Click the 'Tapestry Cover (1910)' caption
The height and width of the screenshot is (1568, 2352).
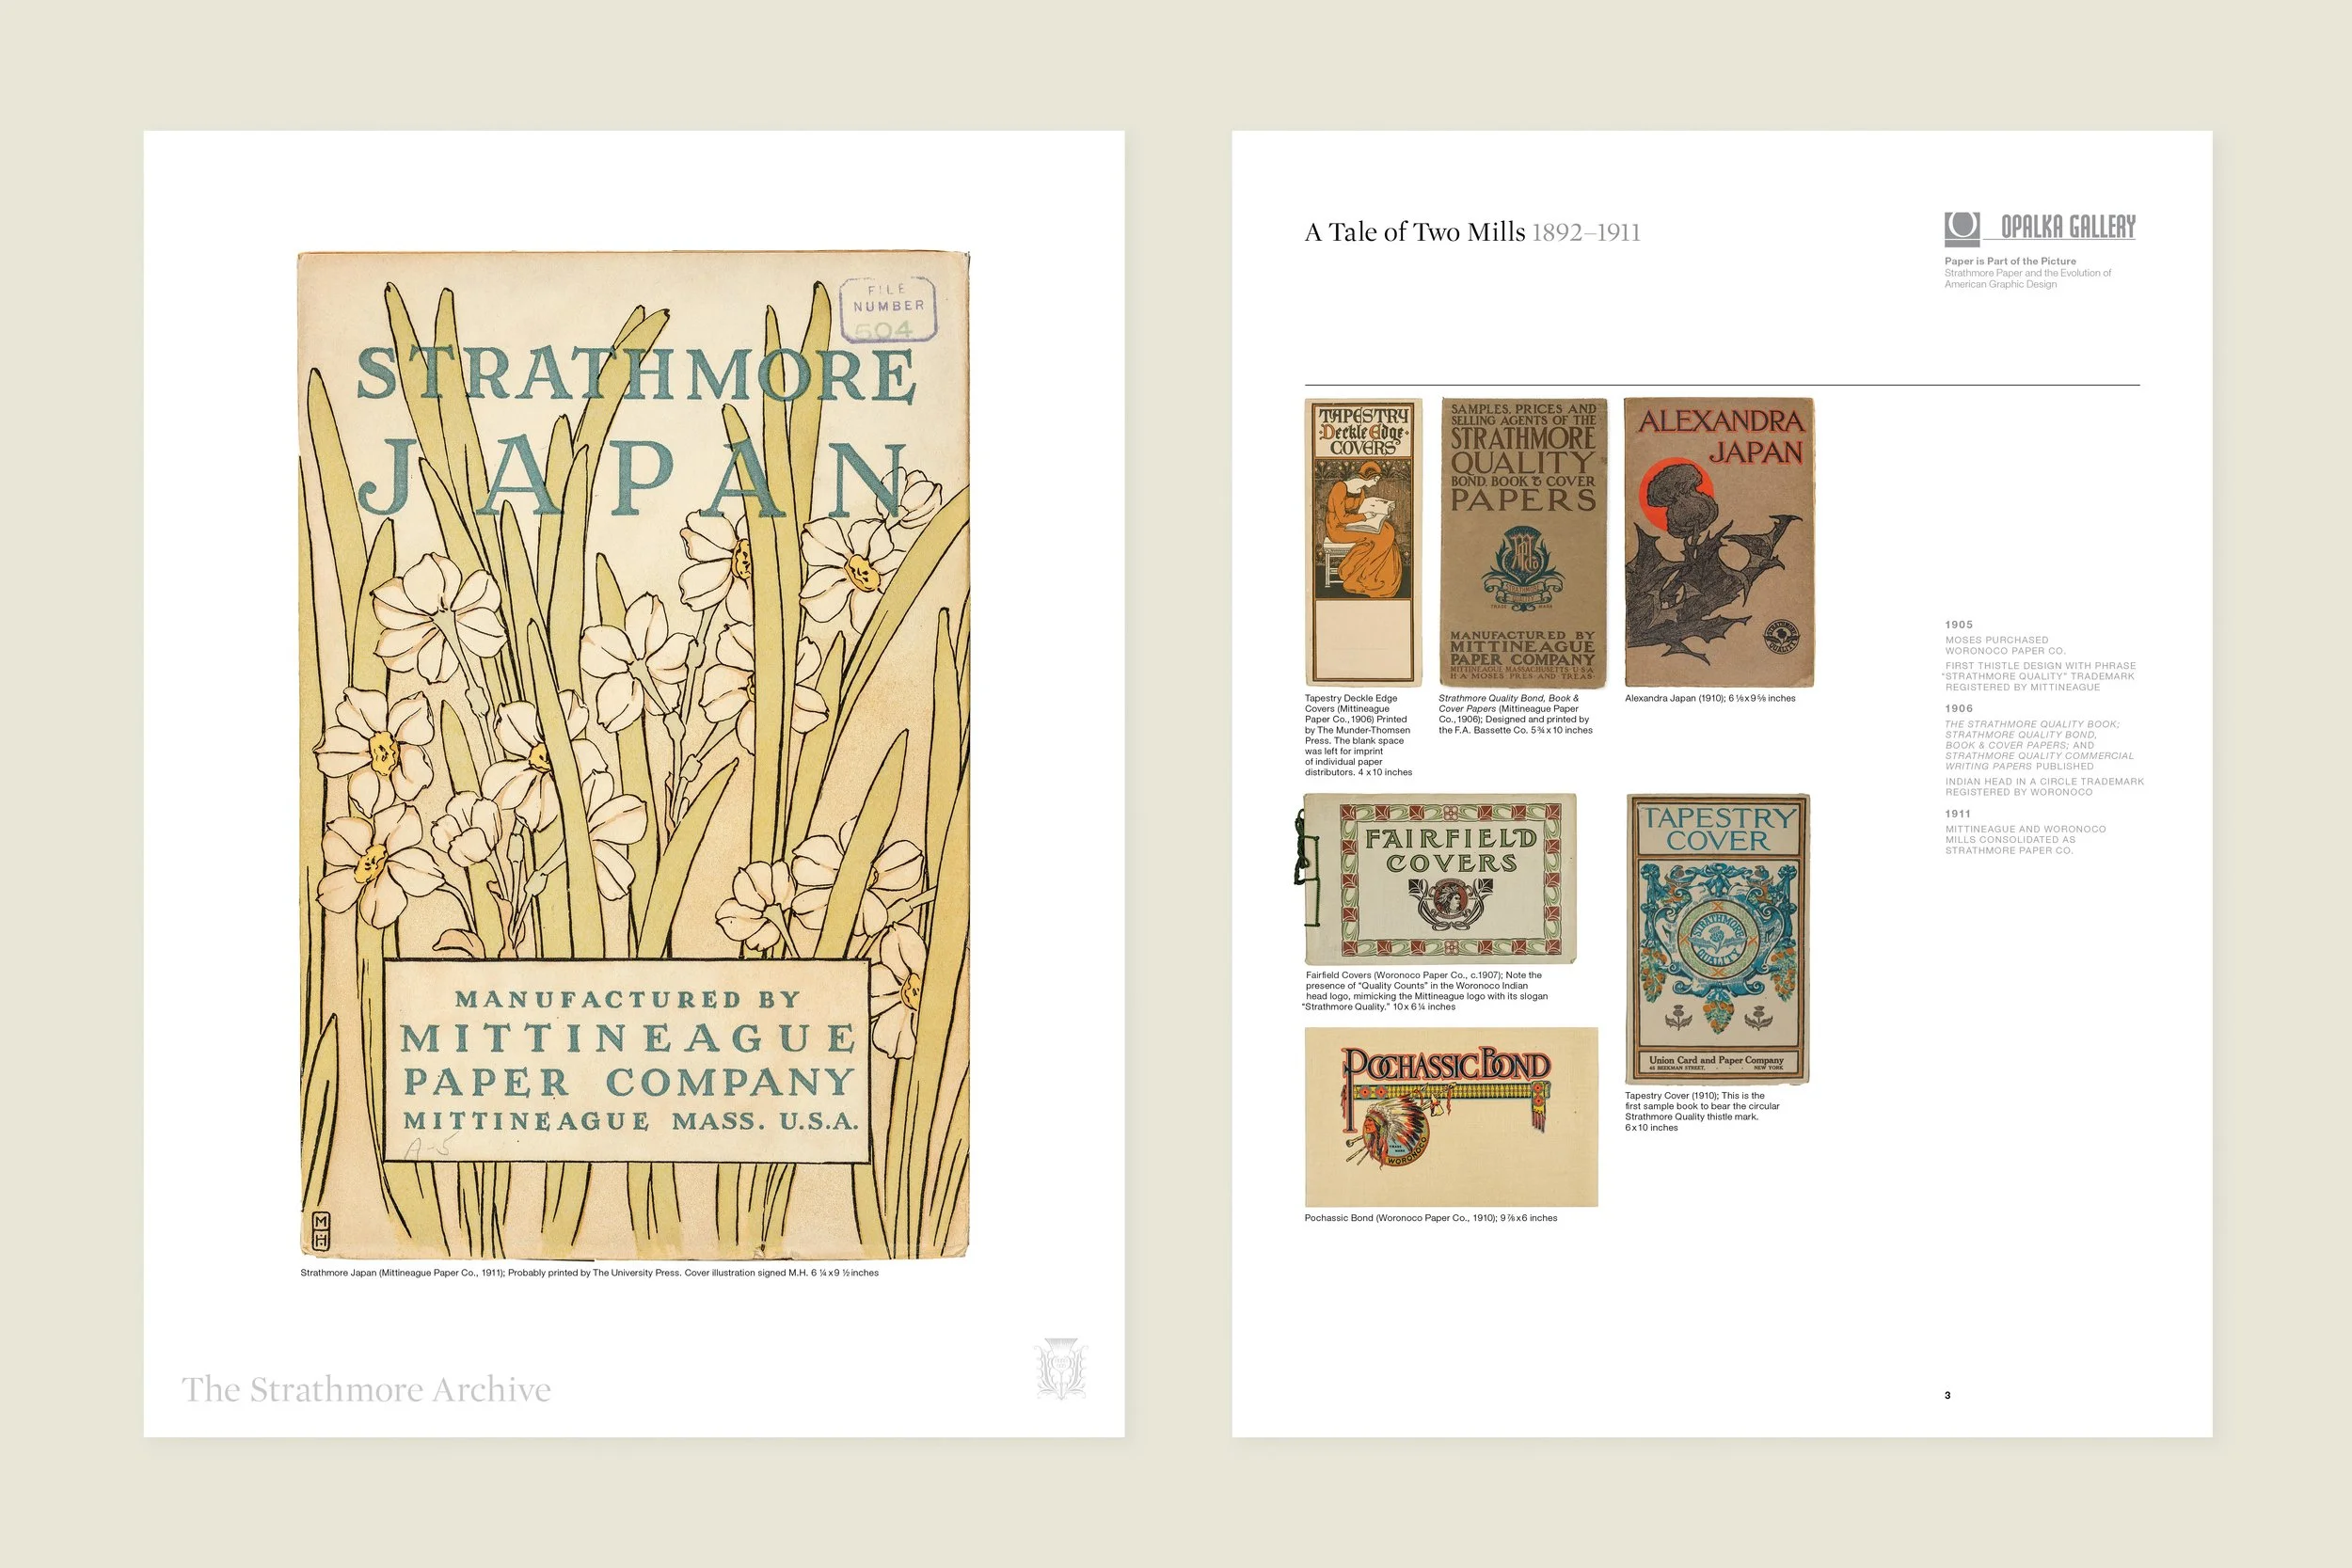pos(1702,1111)
